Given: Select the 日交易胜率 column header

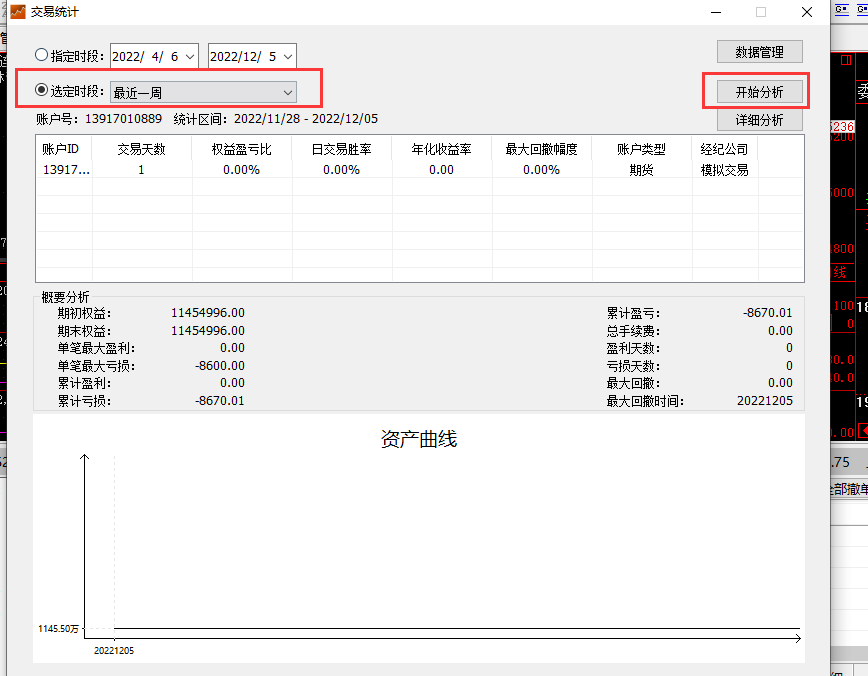Looking at the screenshot, I should (341, 149).
